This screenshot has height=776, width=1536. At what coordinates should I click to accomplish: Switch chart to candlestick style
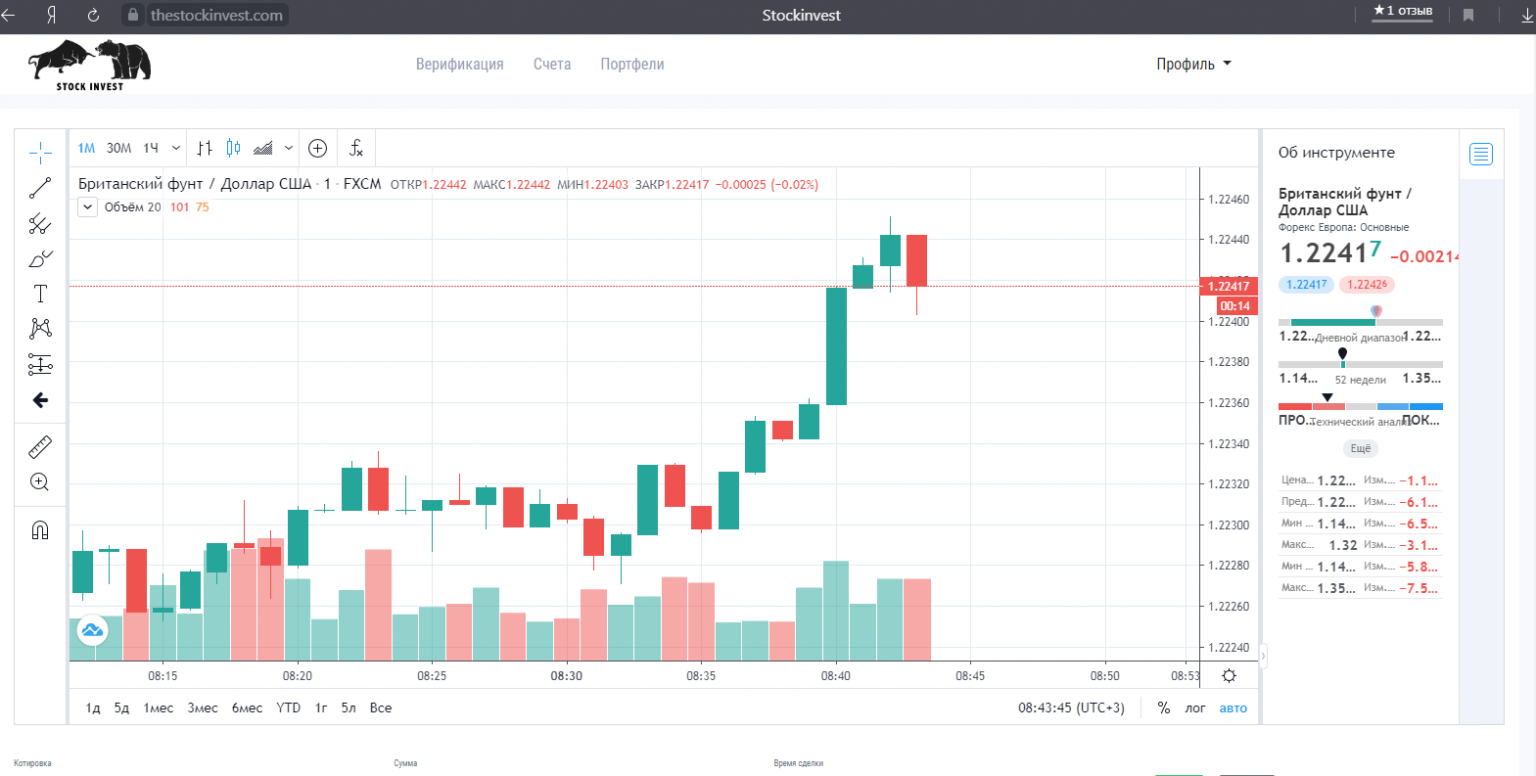click(x=233, y=148)
